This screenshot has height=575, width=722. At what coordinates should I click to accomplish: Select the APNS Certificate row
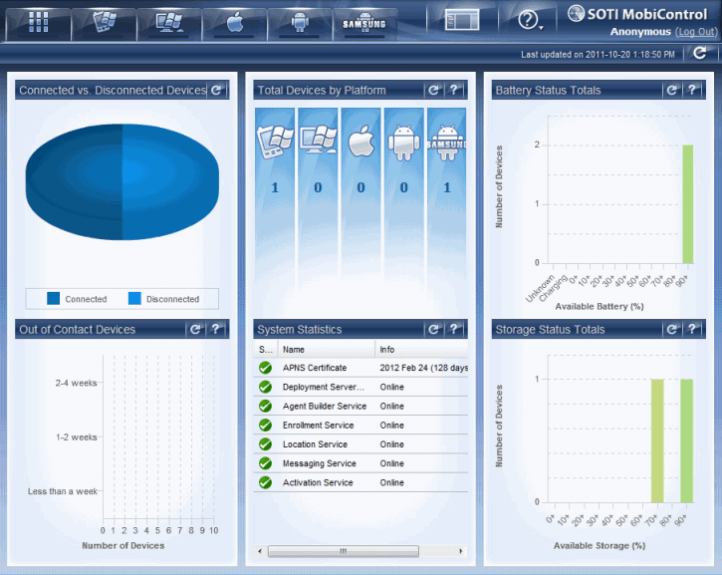point(361,368)
